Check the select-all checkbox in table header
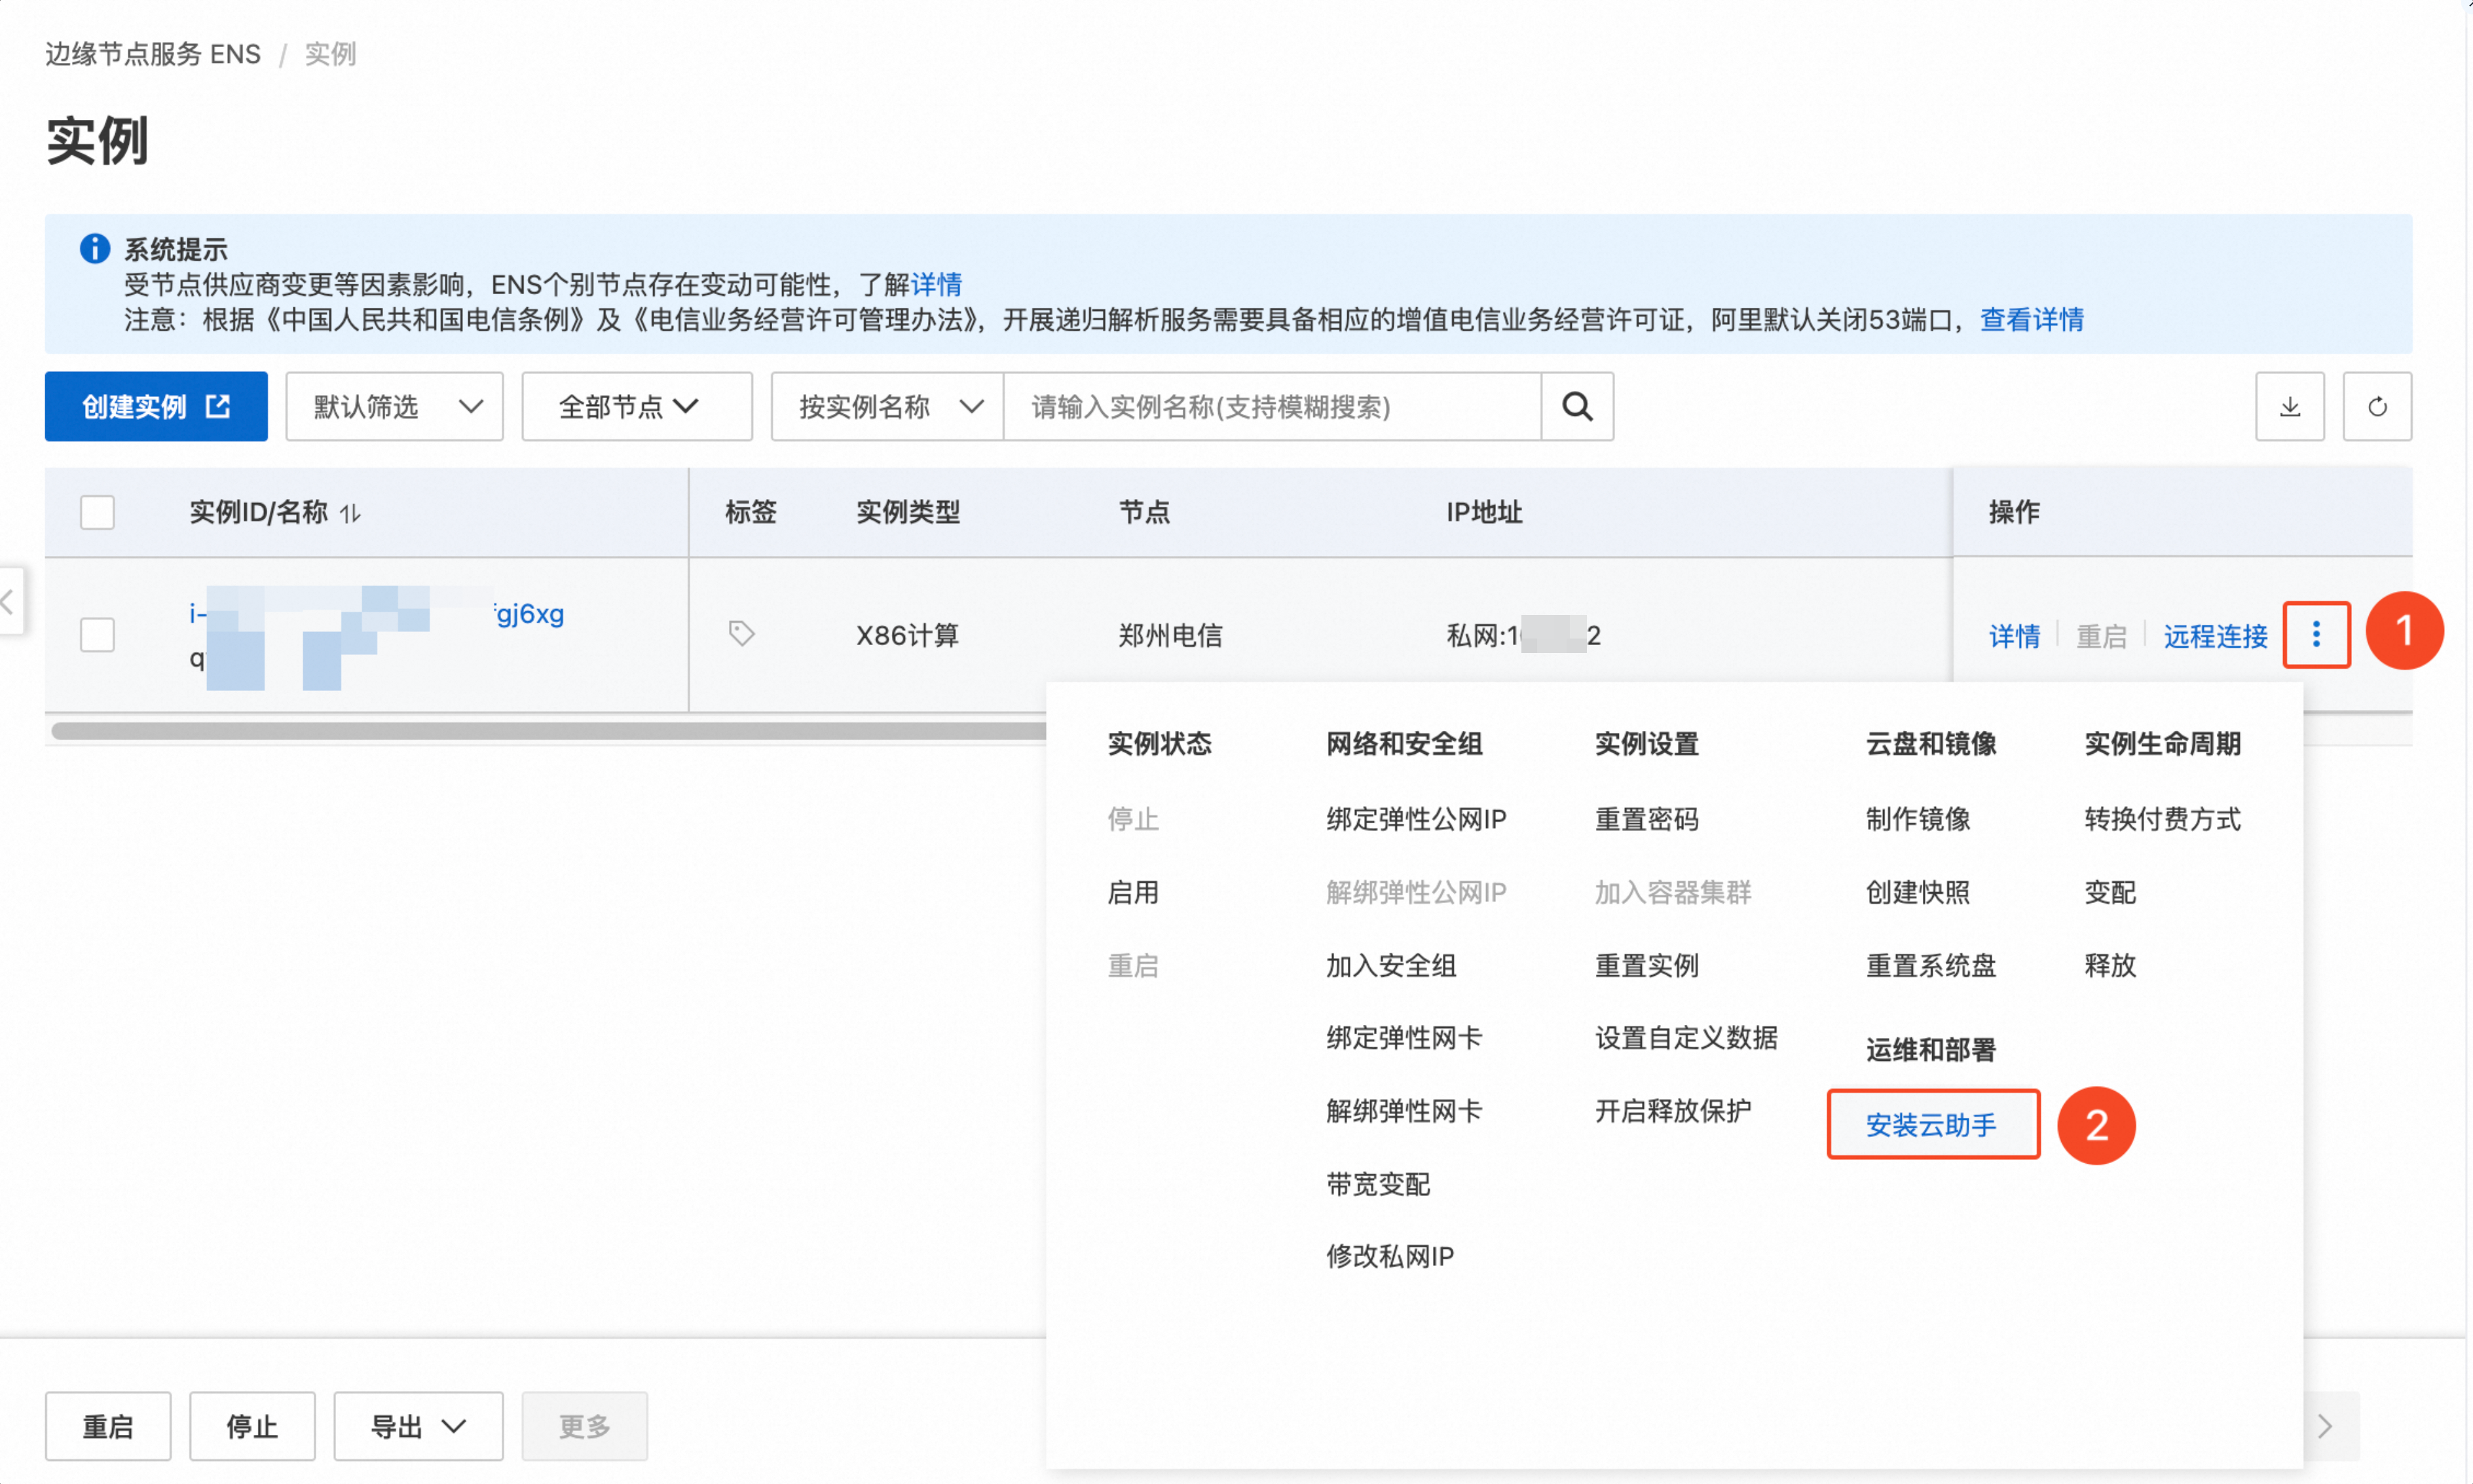Image resolution: width=2473 pixels, height=1484 pixels. [97, 512]
